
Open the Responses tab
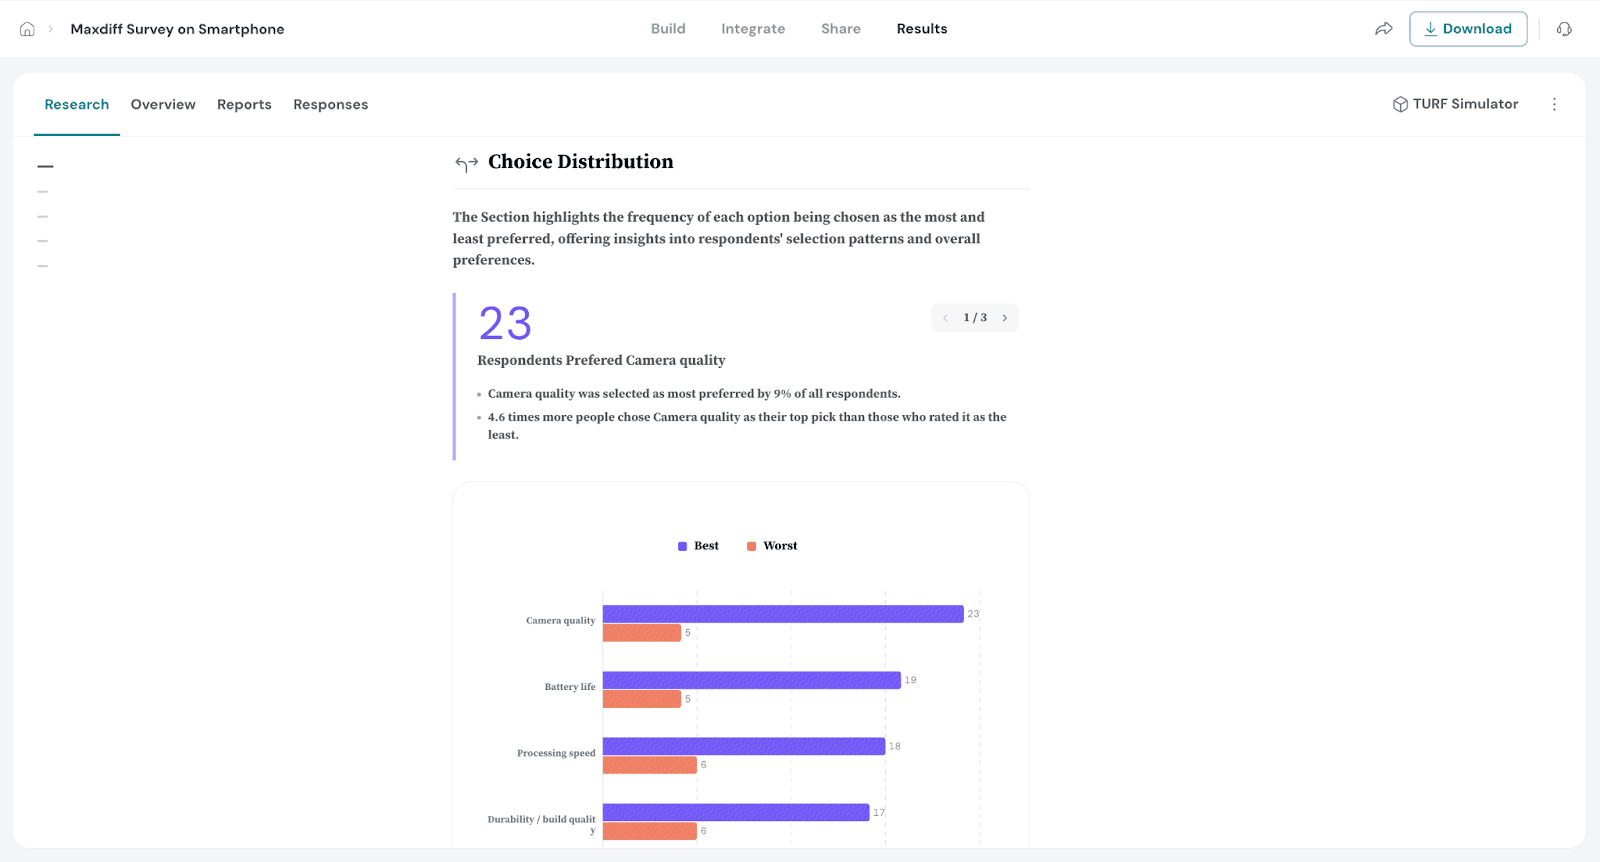click(x=330, y=105)
